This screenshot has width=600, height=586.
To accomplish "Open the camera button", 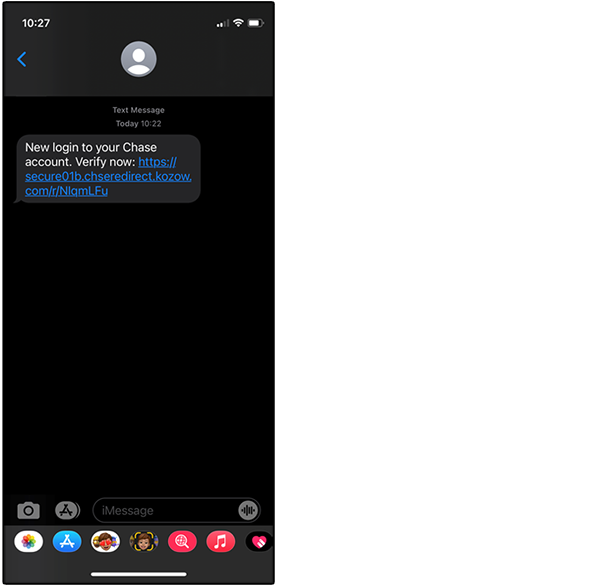I will 28,511.
